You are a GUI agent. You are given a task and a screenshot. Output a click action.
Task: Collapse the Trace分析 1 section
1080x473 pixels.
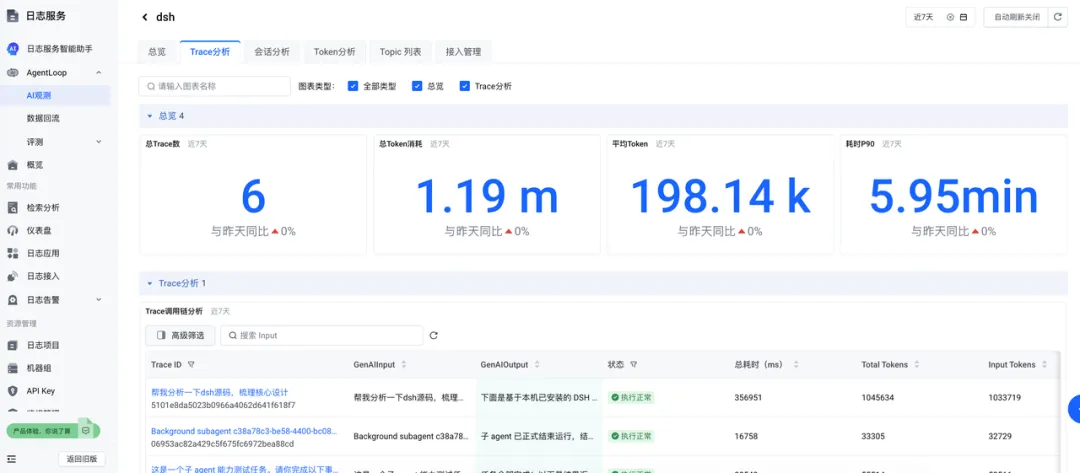pyautogui.click(x=149, y=283)
